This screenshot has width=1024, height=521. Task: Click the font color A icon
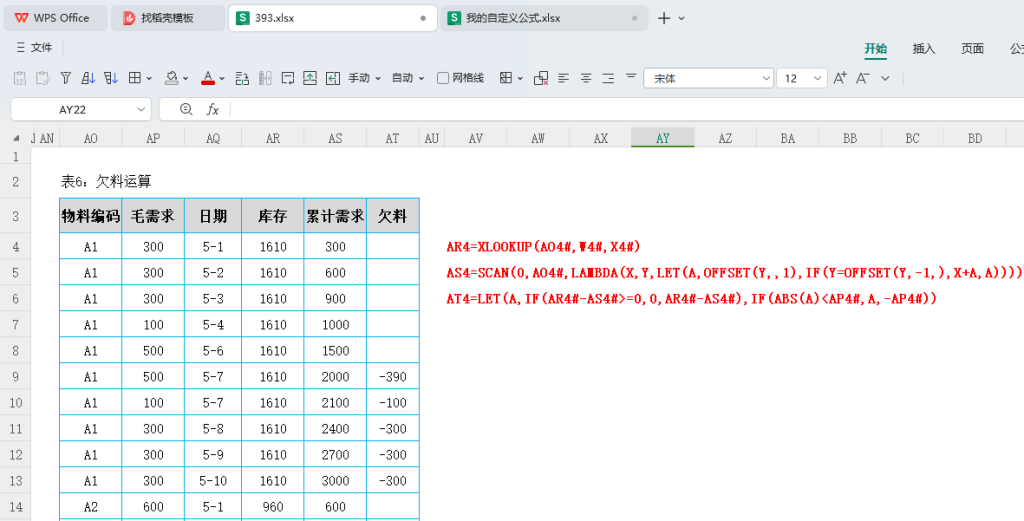point(208,78)
